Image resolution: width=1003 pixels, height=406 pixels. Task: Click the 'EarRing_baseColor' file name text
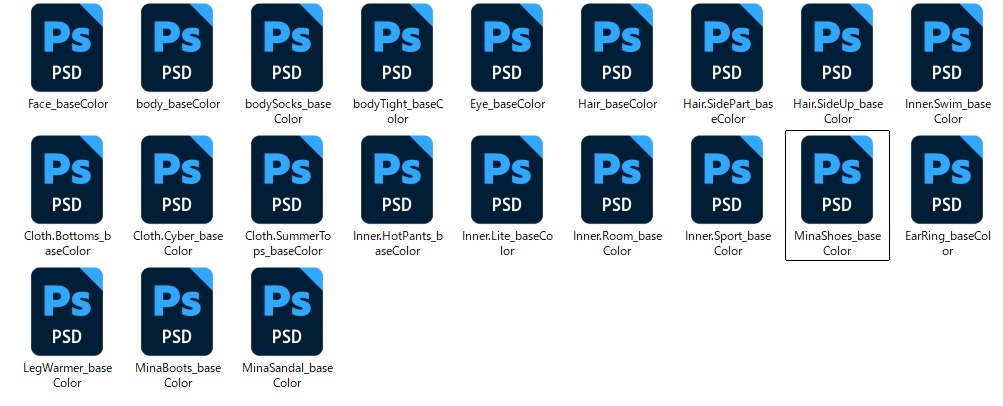click(948, 244)
